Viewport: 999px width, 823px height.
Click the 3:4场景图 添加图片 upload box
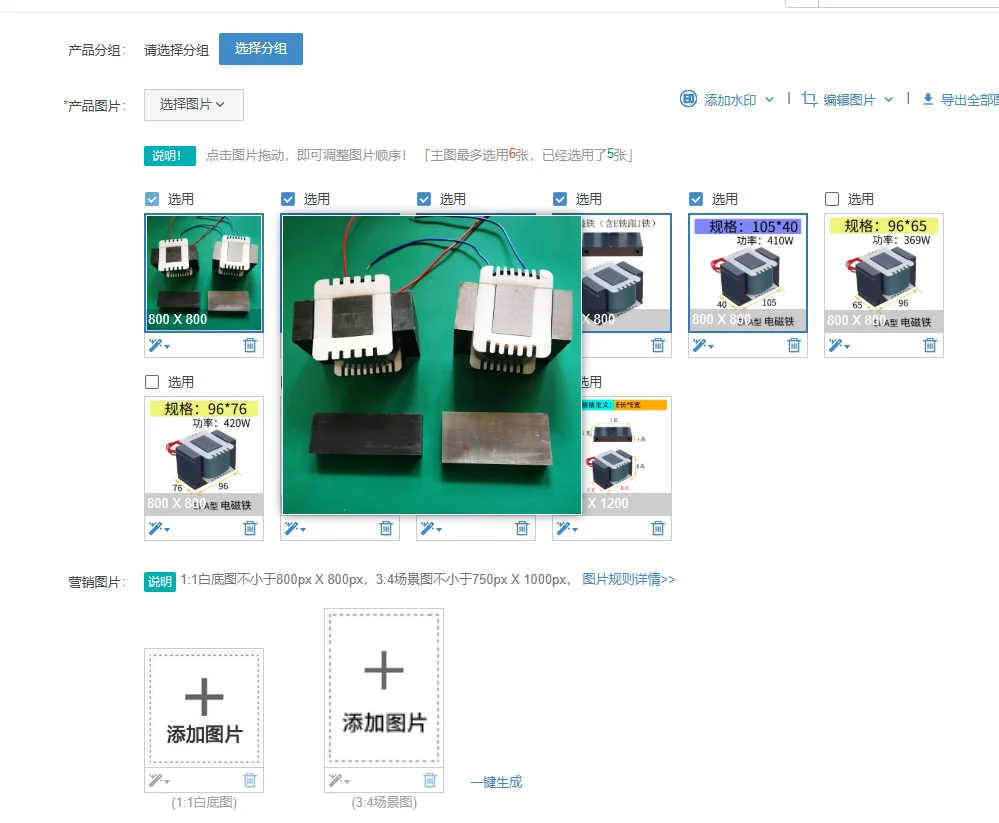coord(384,688)
